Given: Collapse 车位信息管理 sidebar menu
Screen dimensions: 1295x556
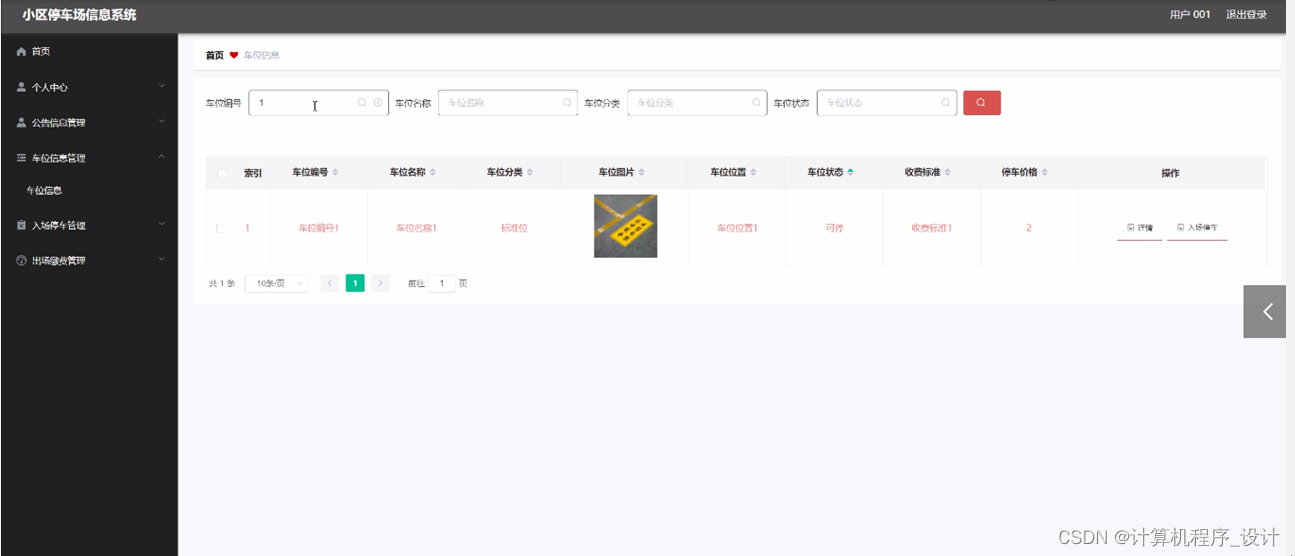Looking at the screenshot, I should tap(89, 158).
